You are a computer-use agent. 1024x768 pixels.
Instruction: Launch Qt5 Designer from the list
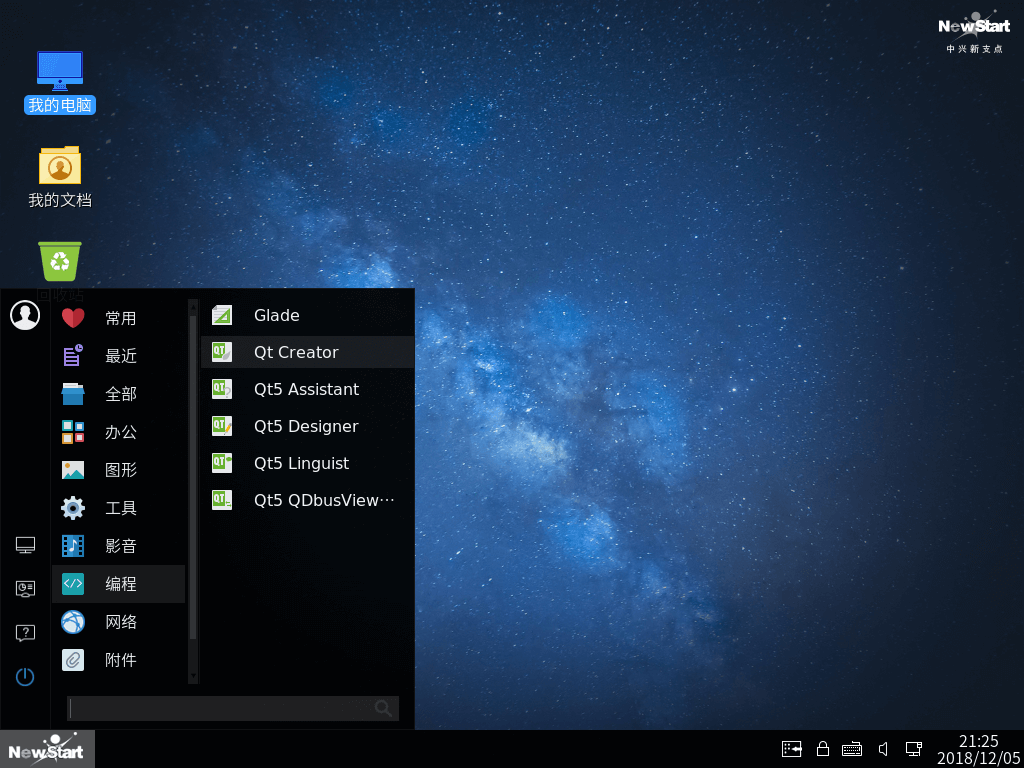[308, 426]
